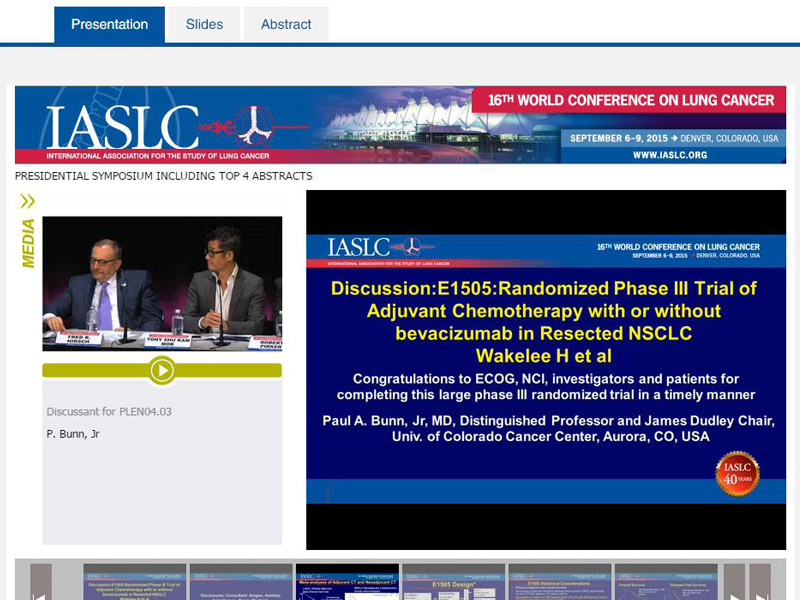Select the Disclosures slide thumbnail
Image resolution: width=800 pixels, height=600 pixels.
pyautogui.click(x=241, y=582)
